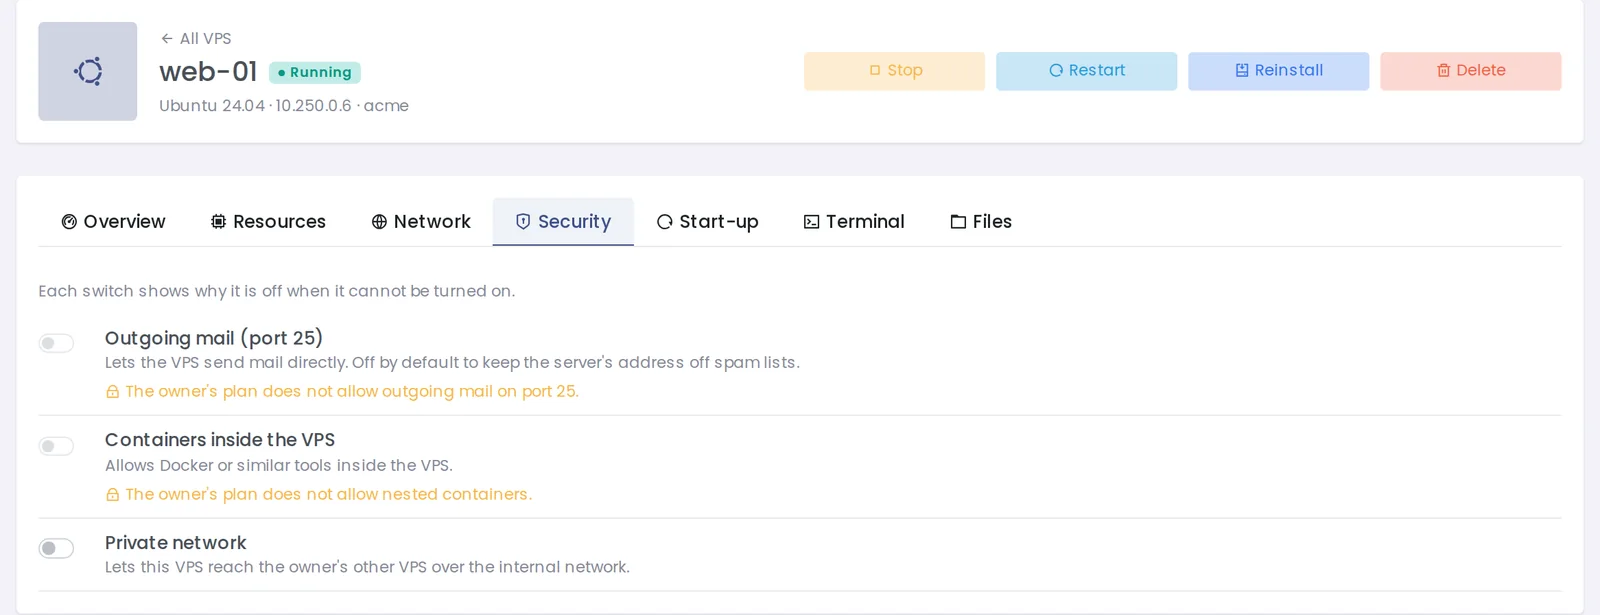Click the trash can icon inside Delete
This screenshot has width=1600, height=615.
(1443, 71)
